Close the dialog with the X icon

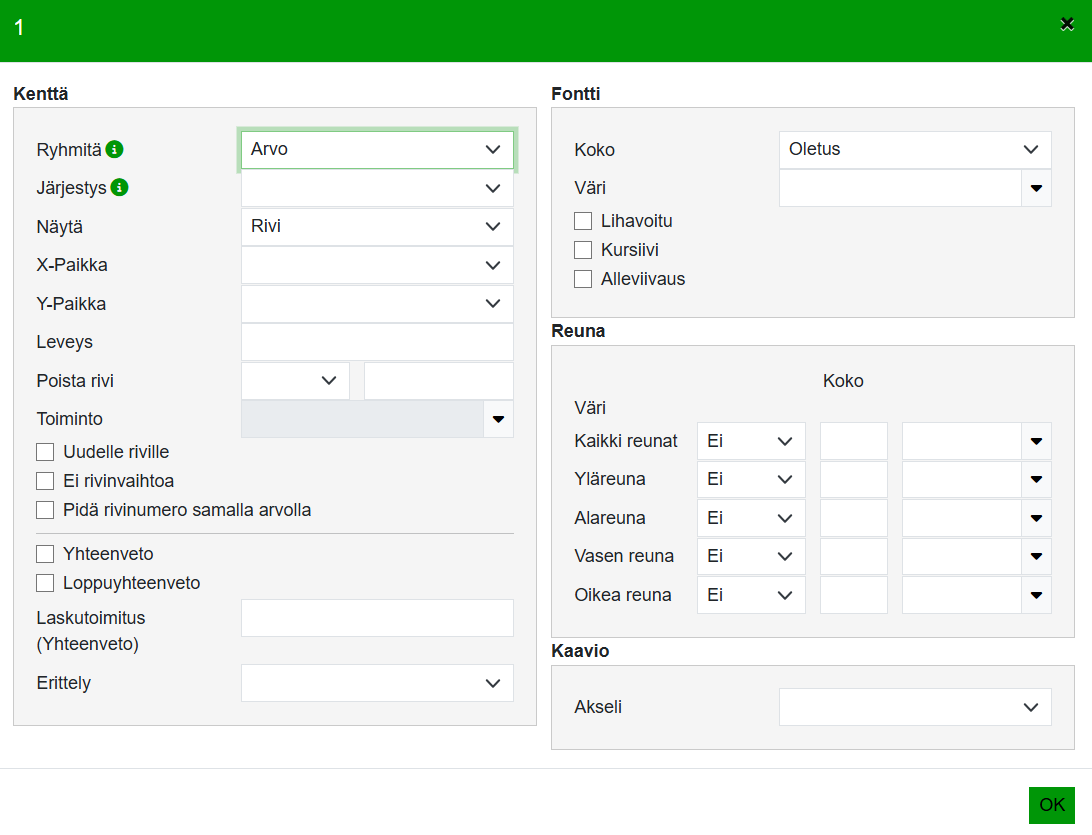1067,25
